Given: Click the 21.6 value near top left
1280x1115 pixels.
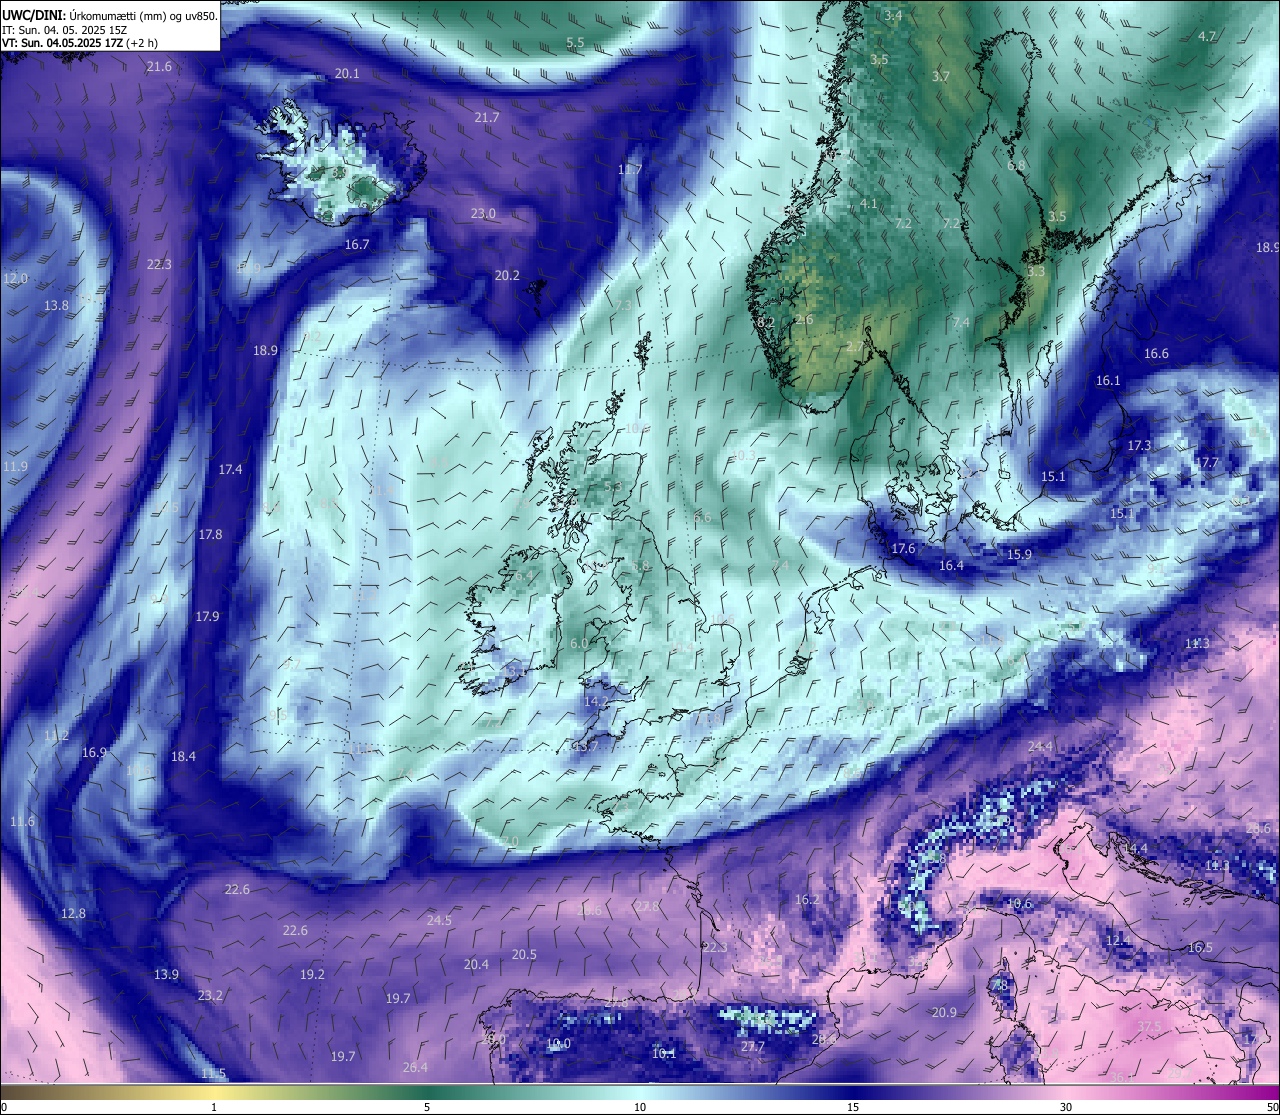Looking at the screenshot, I should (159, 67).
